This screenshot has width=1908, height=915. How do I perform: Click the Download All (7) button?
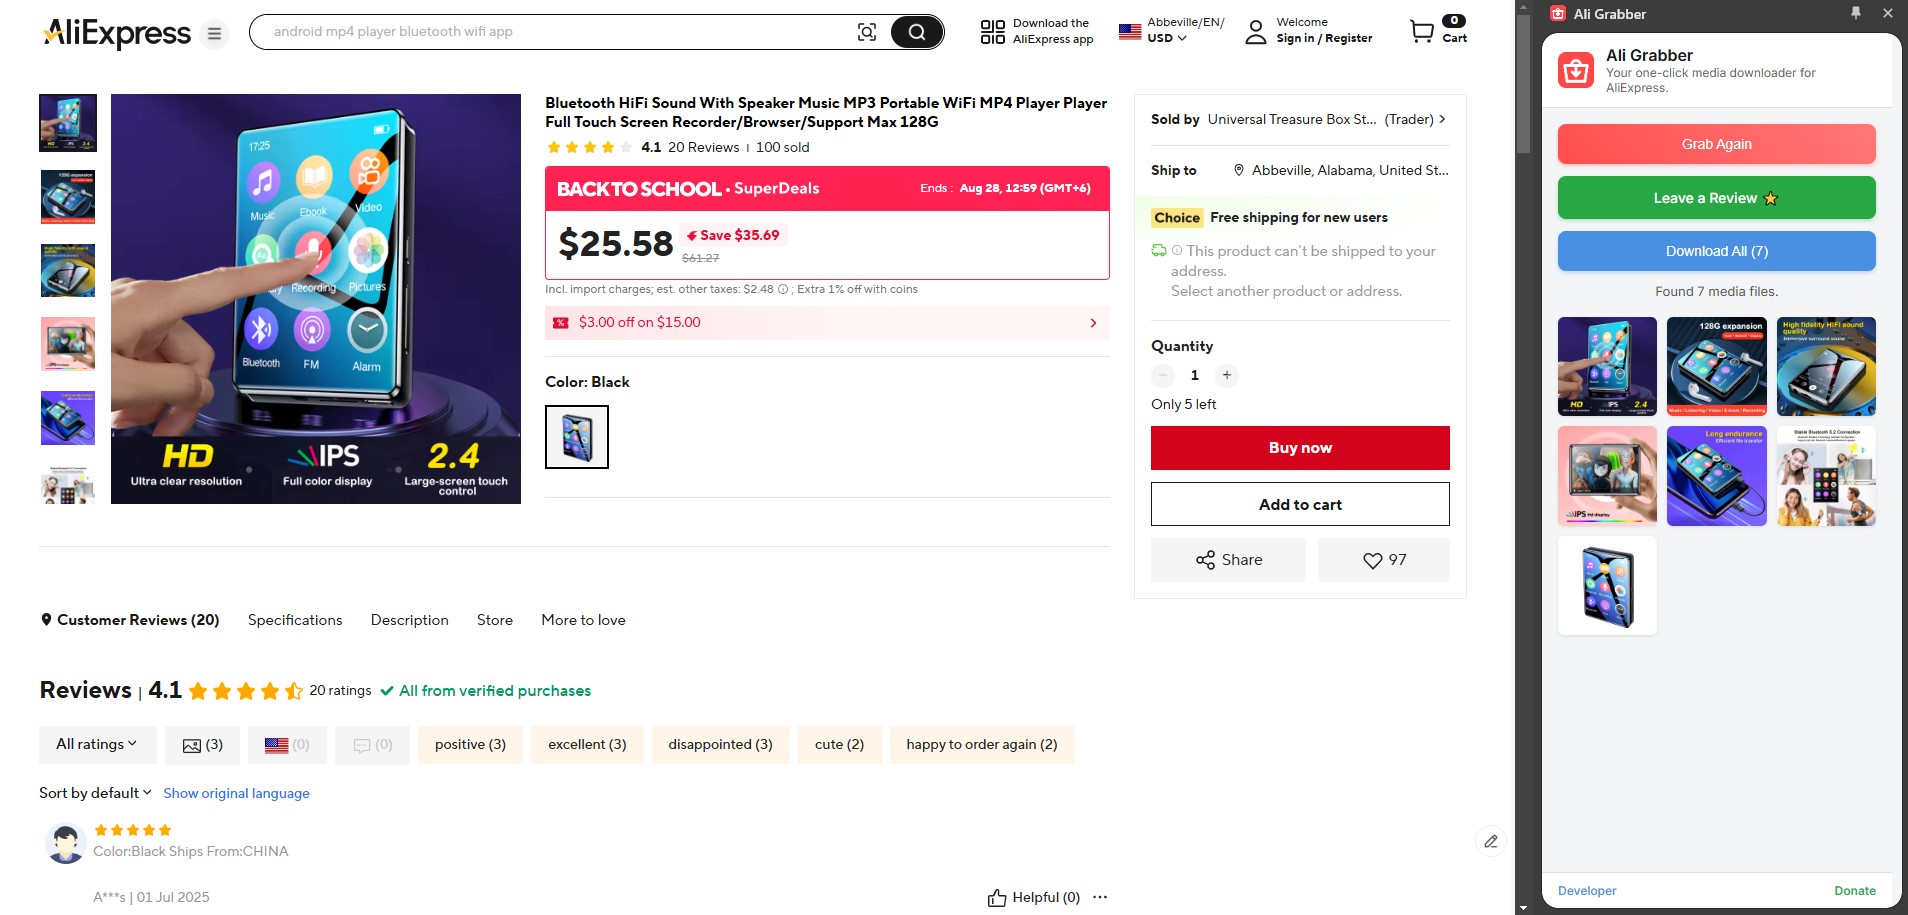tap(1716, 251)
